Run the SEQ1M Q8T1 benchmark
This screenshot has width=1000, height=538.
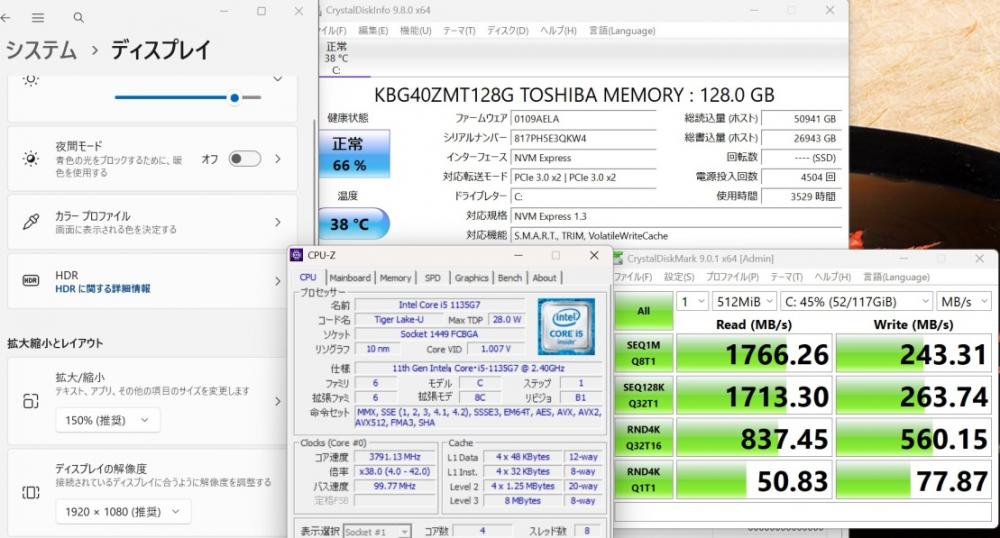[643, 353]
